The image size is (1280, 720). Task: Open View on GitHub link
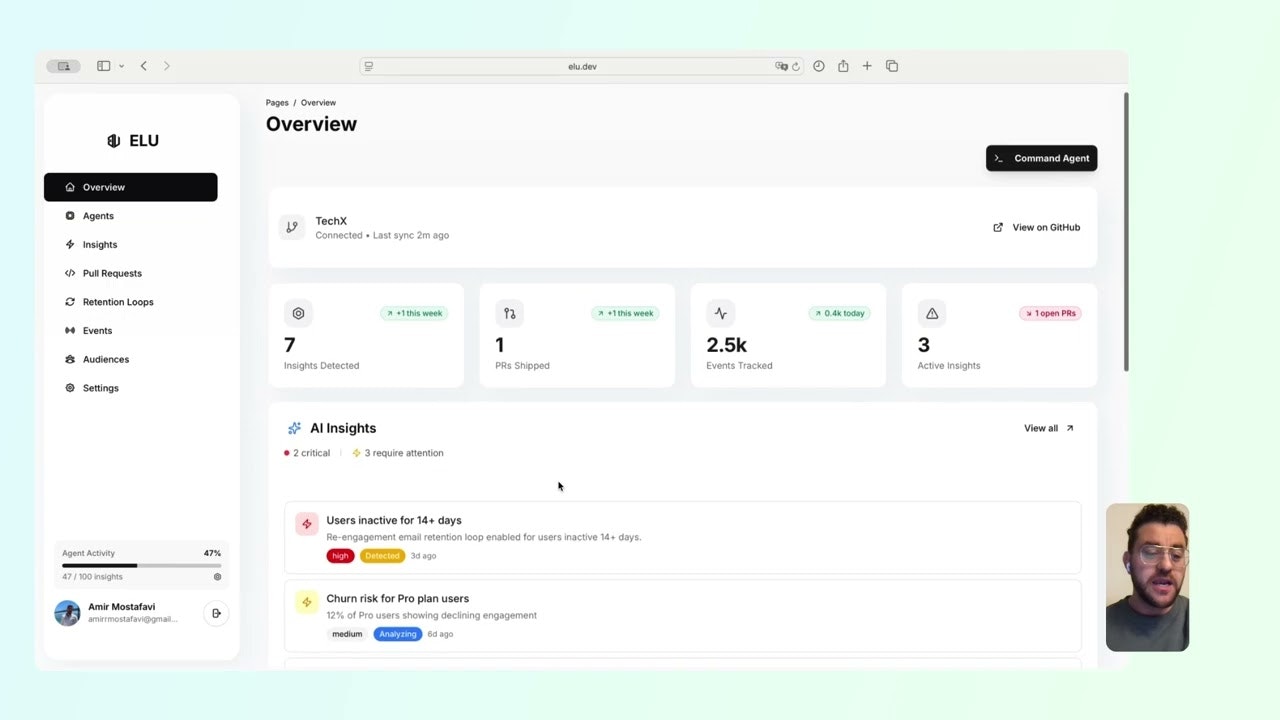1037,227
